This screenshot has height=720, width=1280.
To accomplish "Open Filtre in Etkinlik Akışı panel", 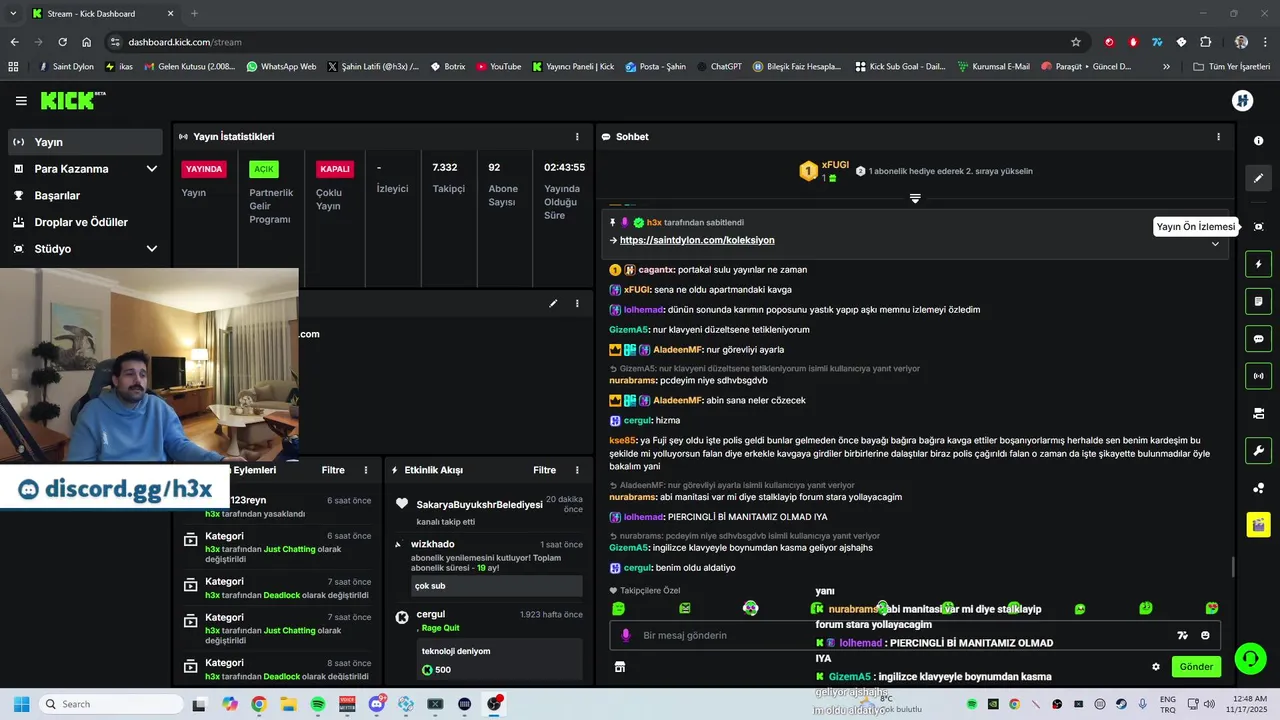I will [x=544, y=470].
